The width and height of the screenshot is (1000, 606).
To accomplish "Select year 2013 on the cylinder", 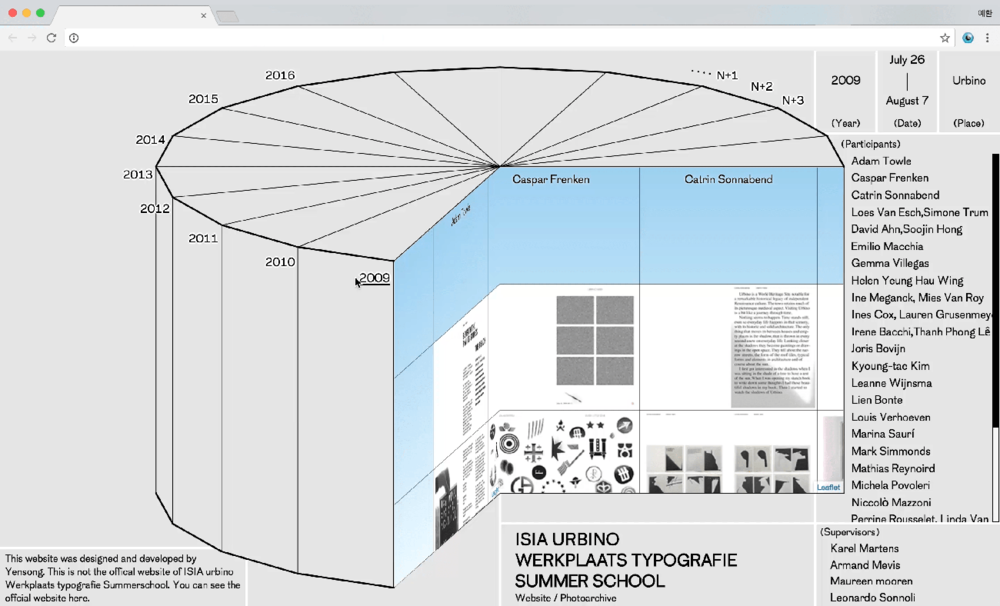I will 138,174.
